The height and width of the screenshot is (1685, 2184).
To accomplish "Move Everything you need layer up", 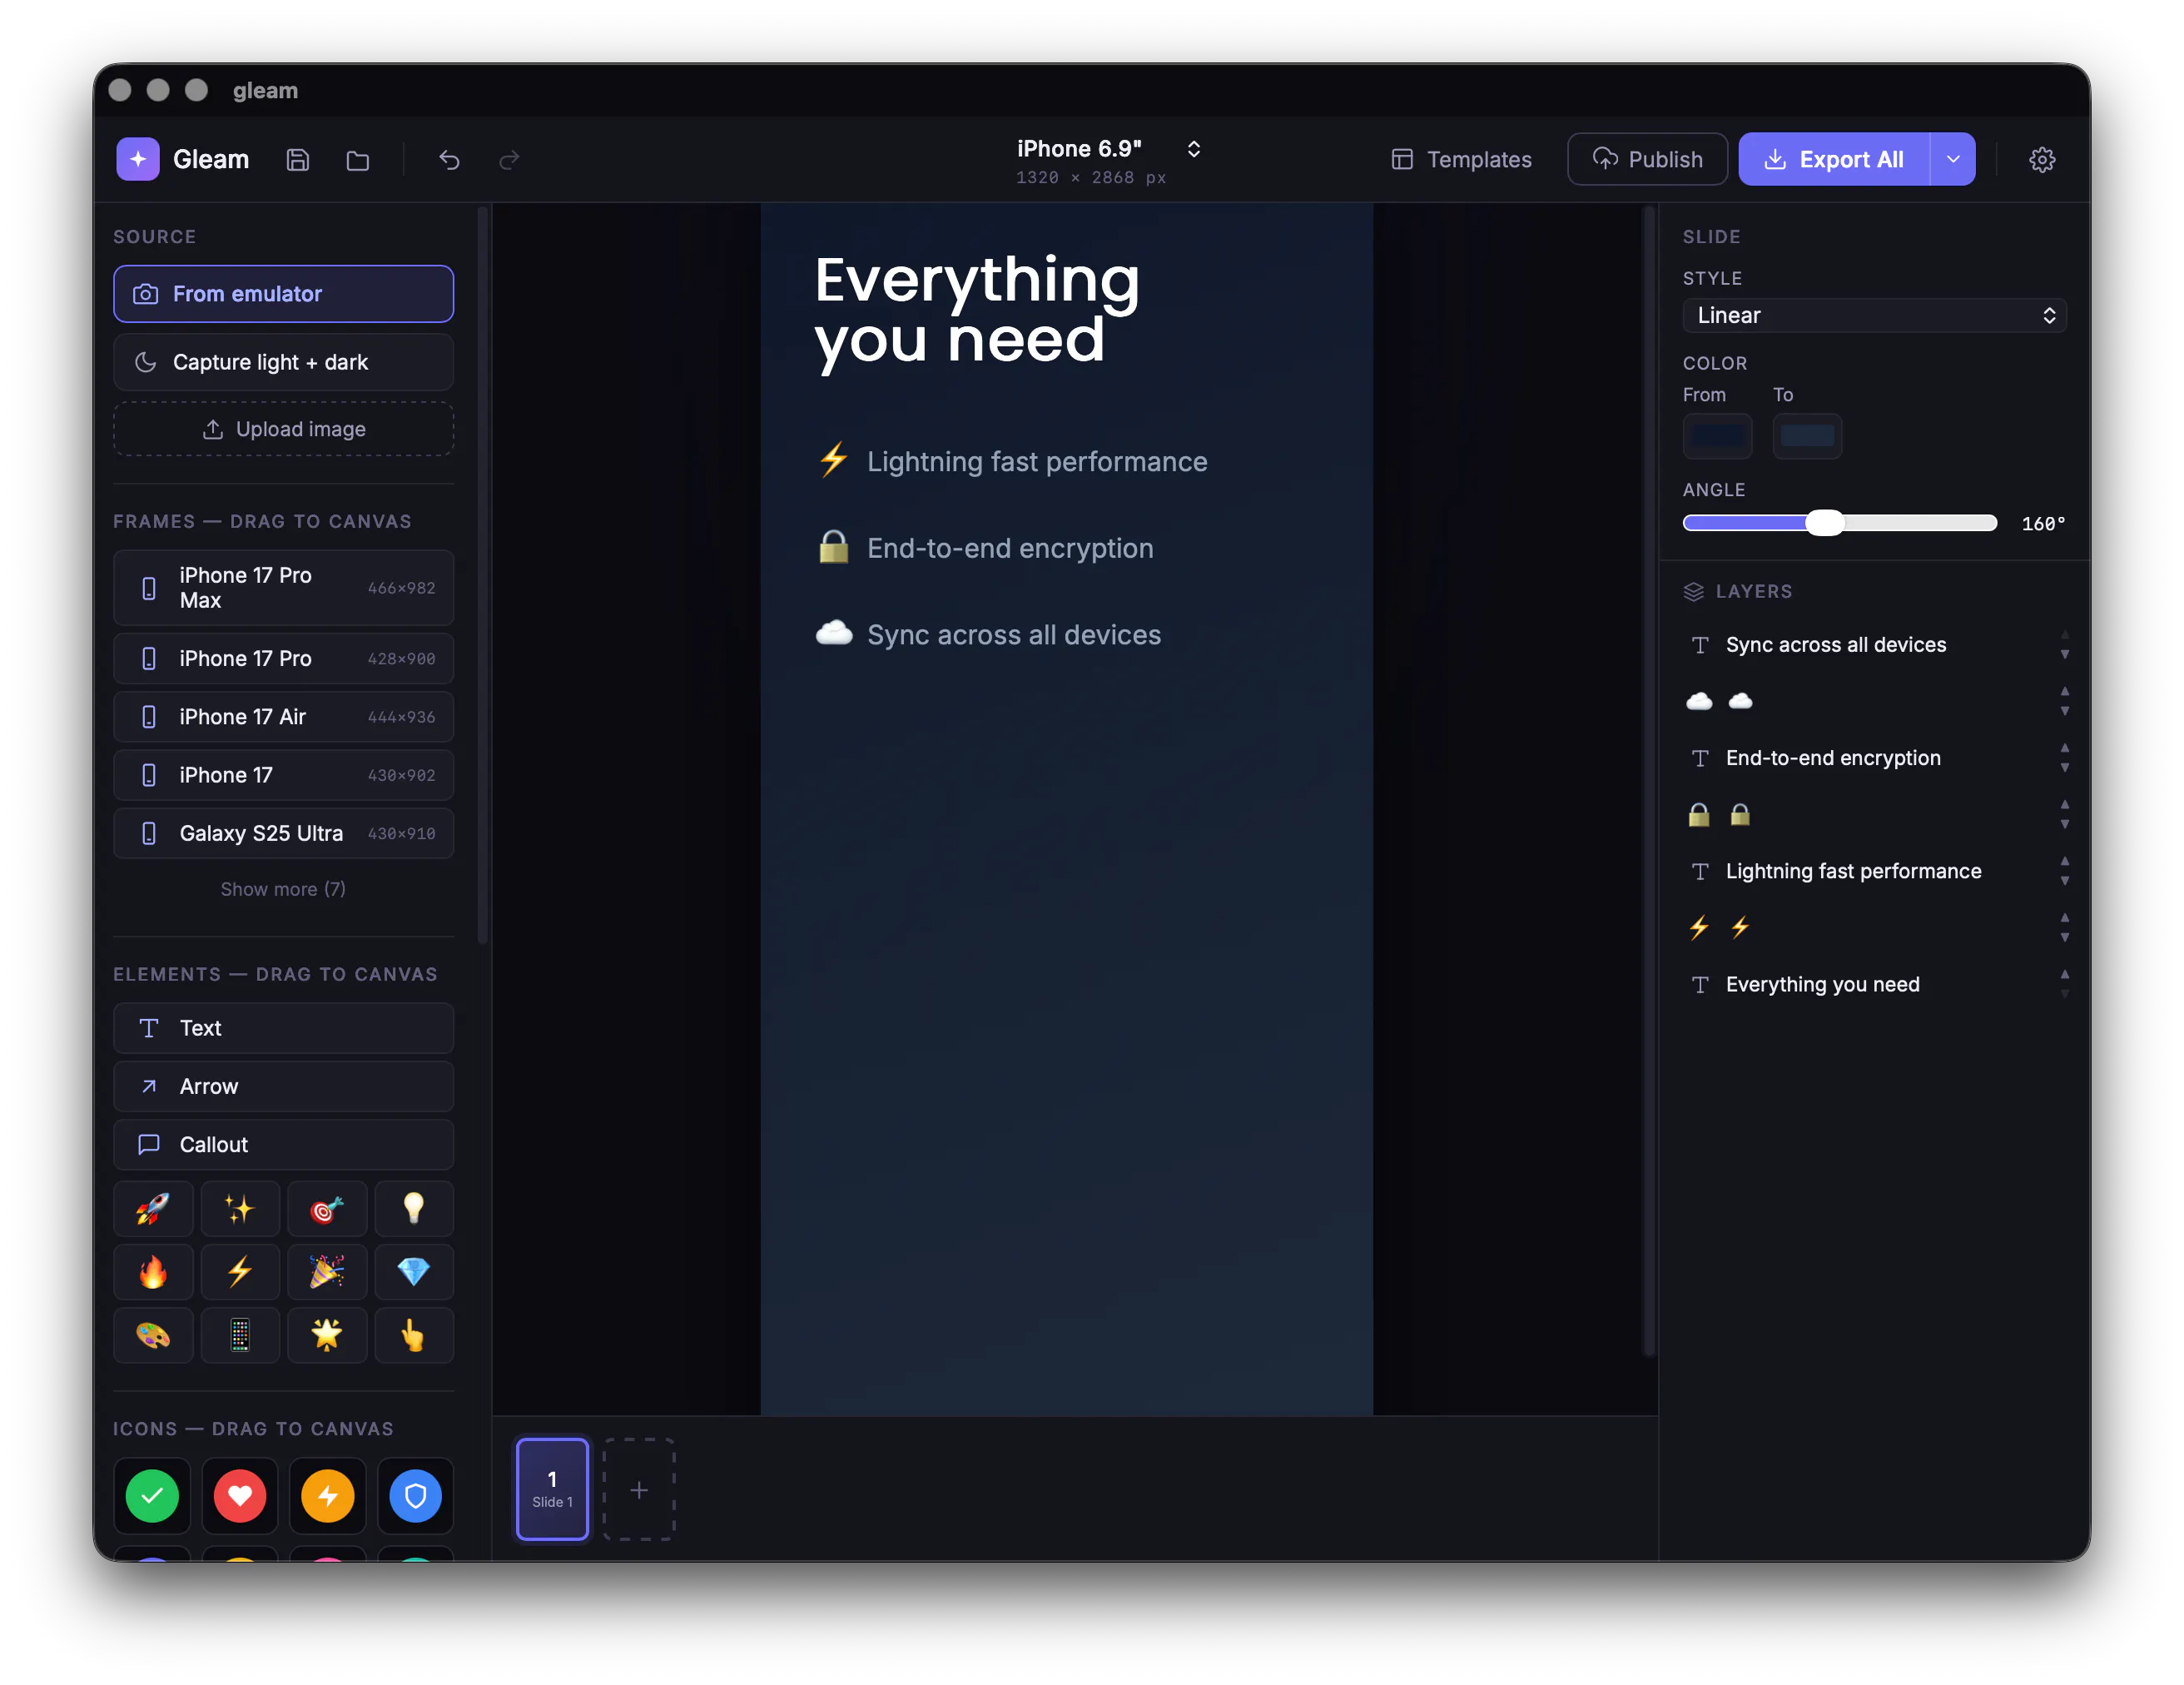I will tap(2065, 974).
